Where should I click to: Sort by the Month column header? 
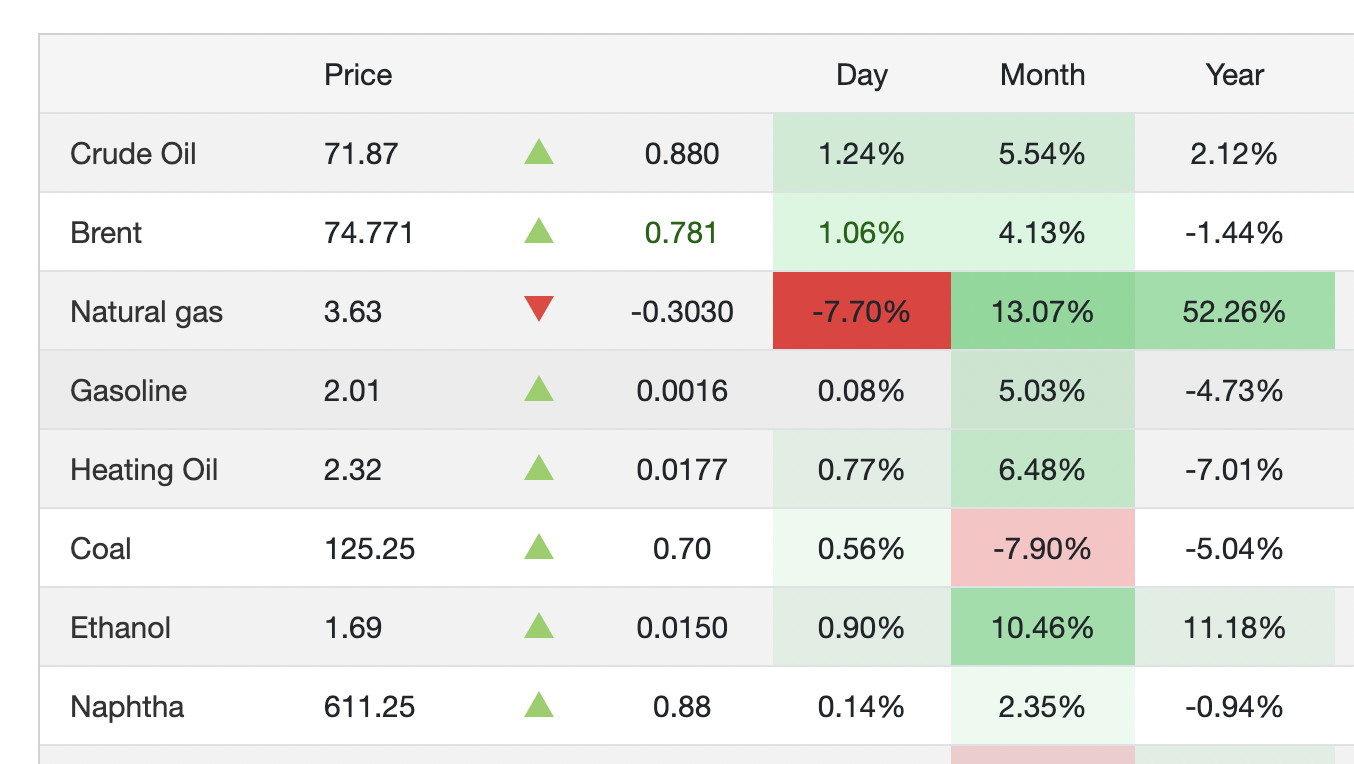pos(1043,75)
